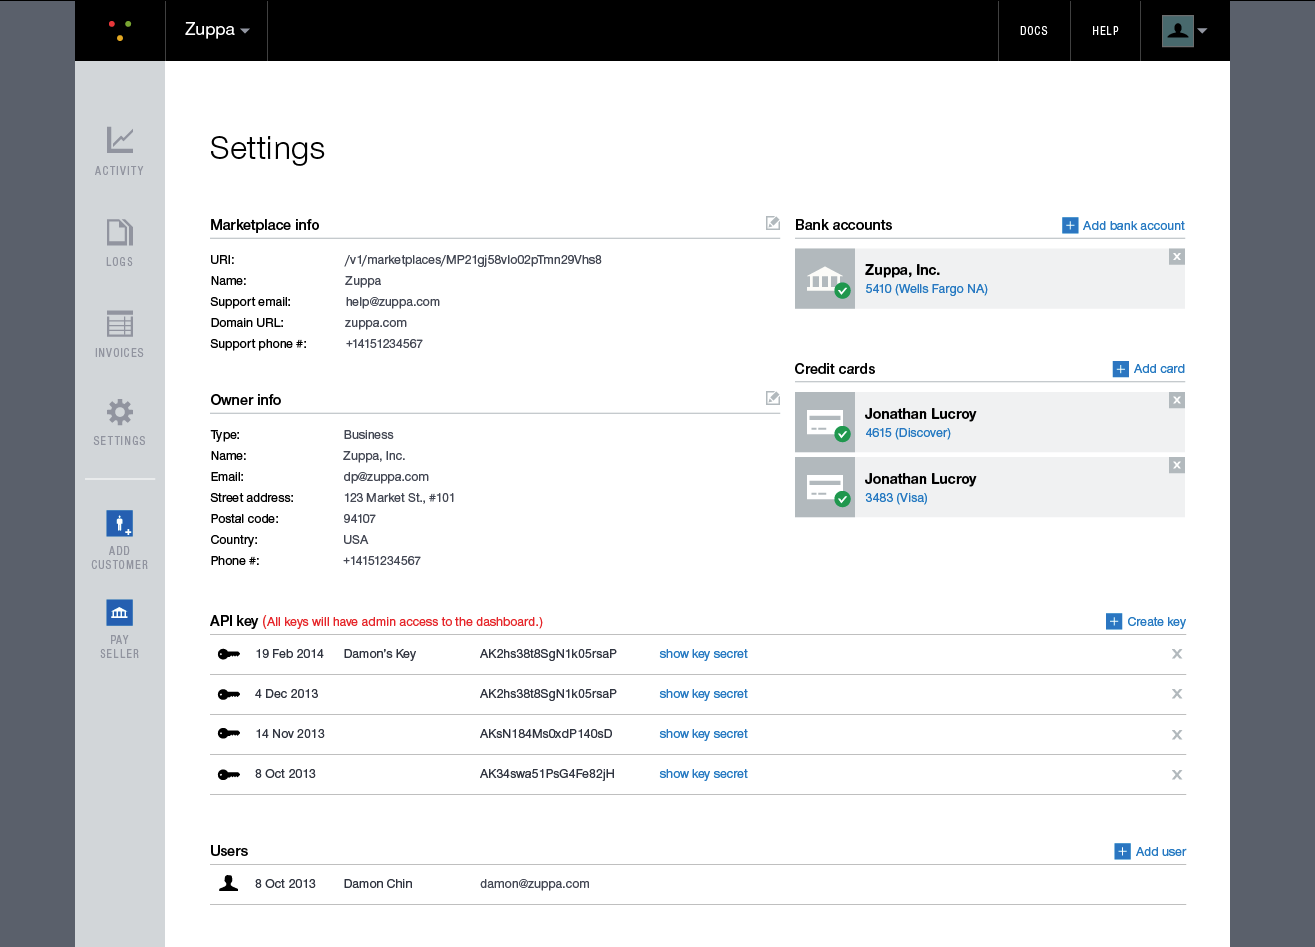Show key secret for Damon's Key

click(704, 654)
